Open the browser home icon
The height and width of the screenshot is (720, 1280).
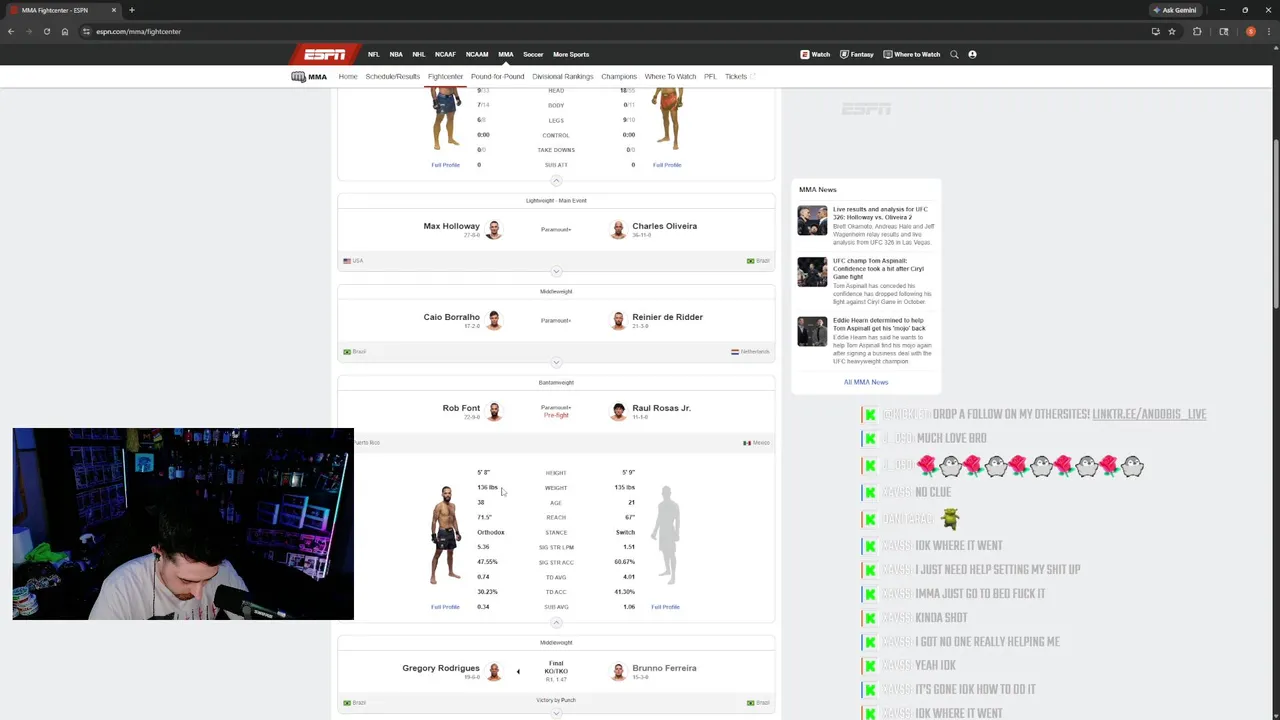tap(65, 31)
